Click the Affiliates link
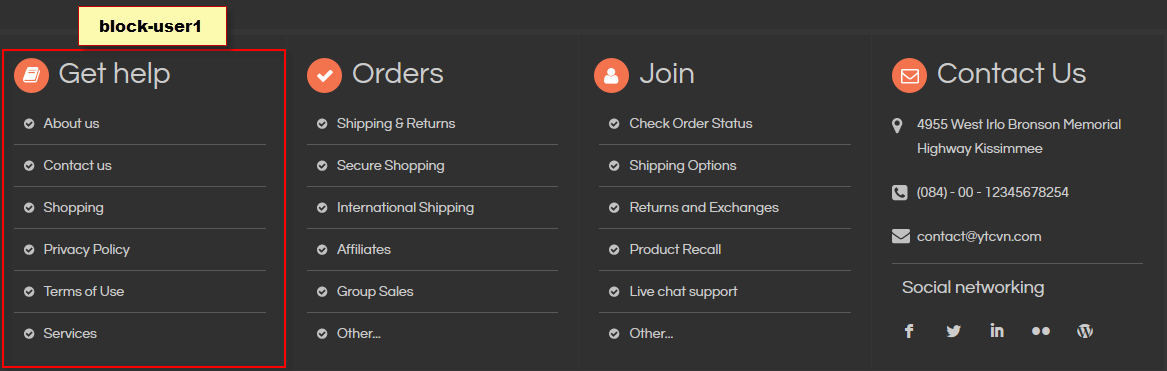The image size is (1167, 371). coord(363,250)
